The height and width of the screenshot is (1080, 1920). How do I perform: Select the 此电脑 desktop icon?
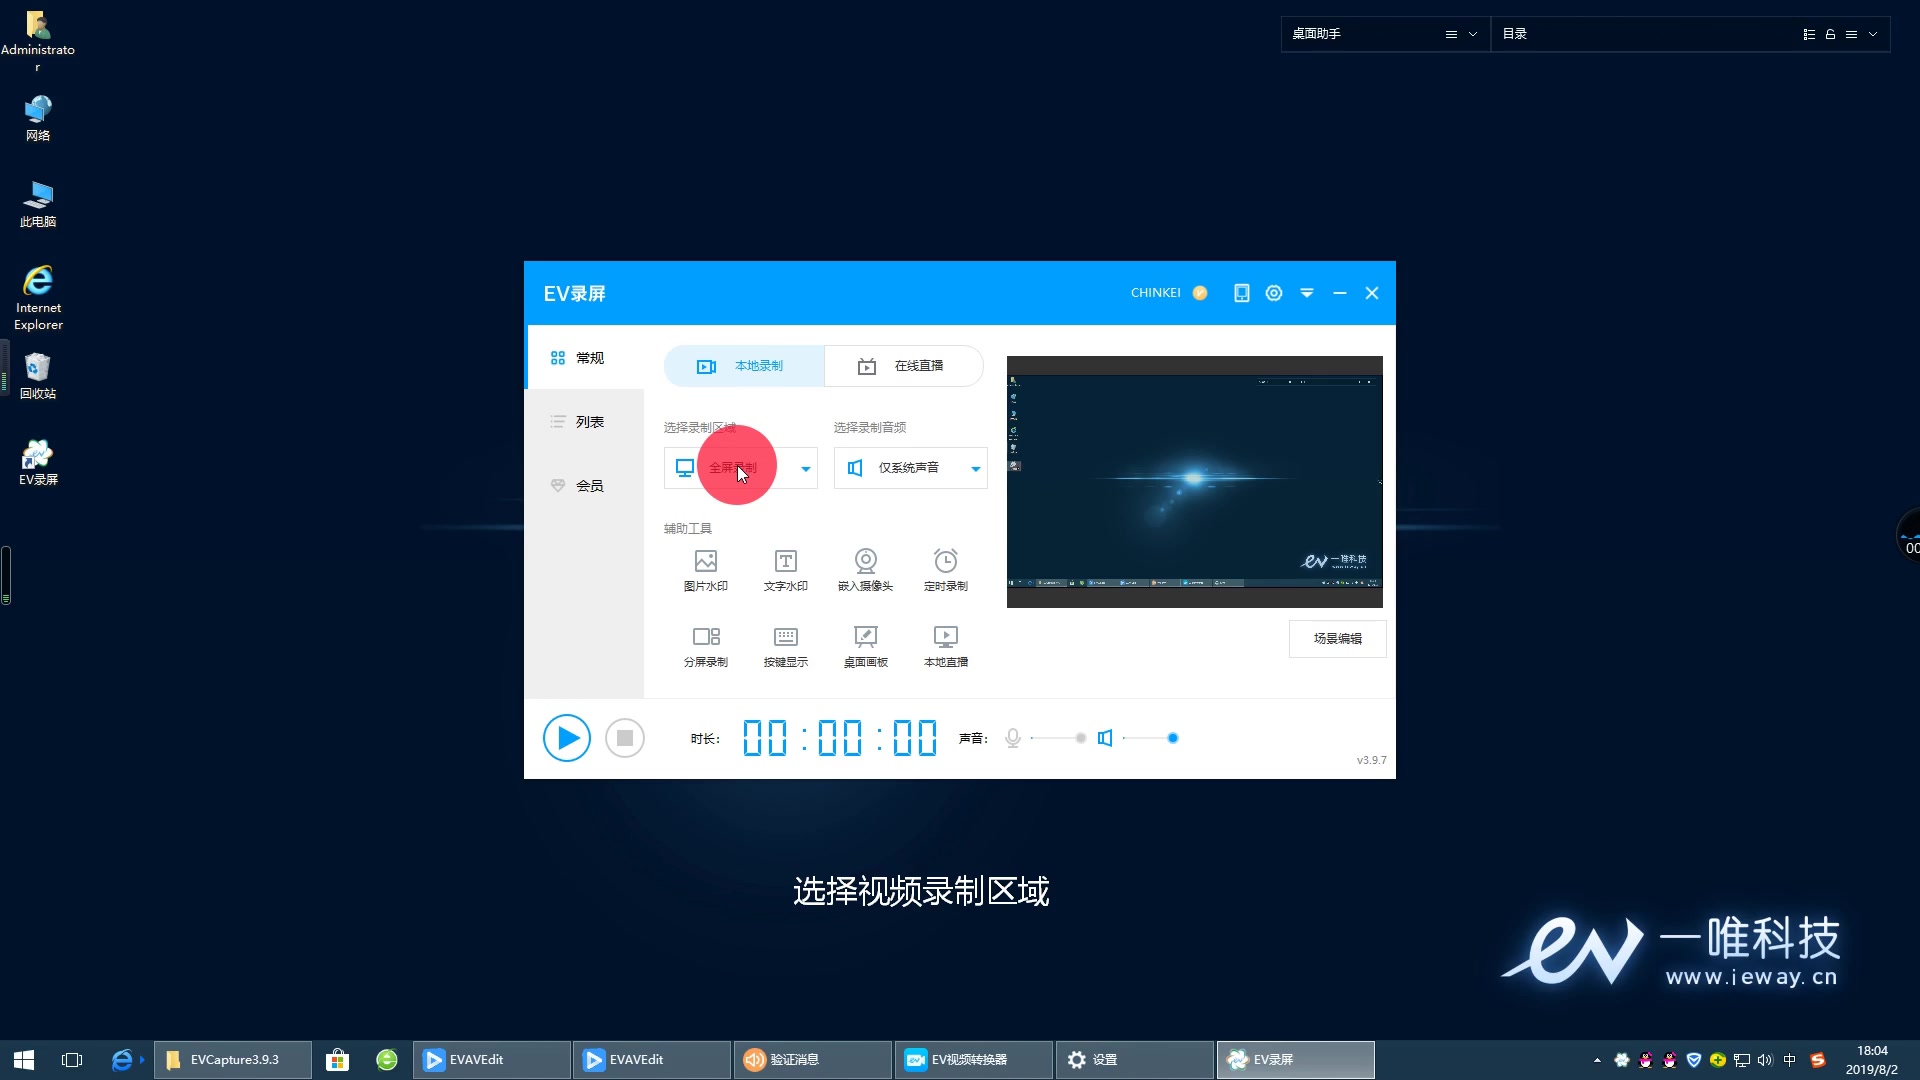pos(38,204)
